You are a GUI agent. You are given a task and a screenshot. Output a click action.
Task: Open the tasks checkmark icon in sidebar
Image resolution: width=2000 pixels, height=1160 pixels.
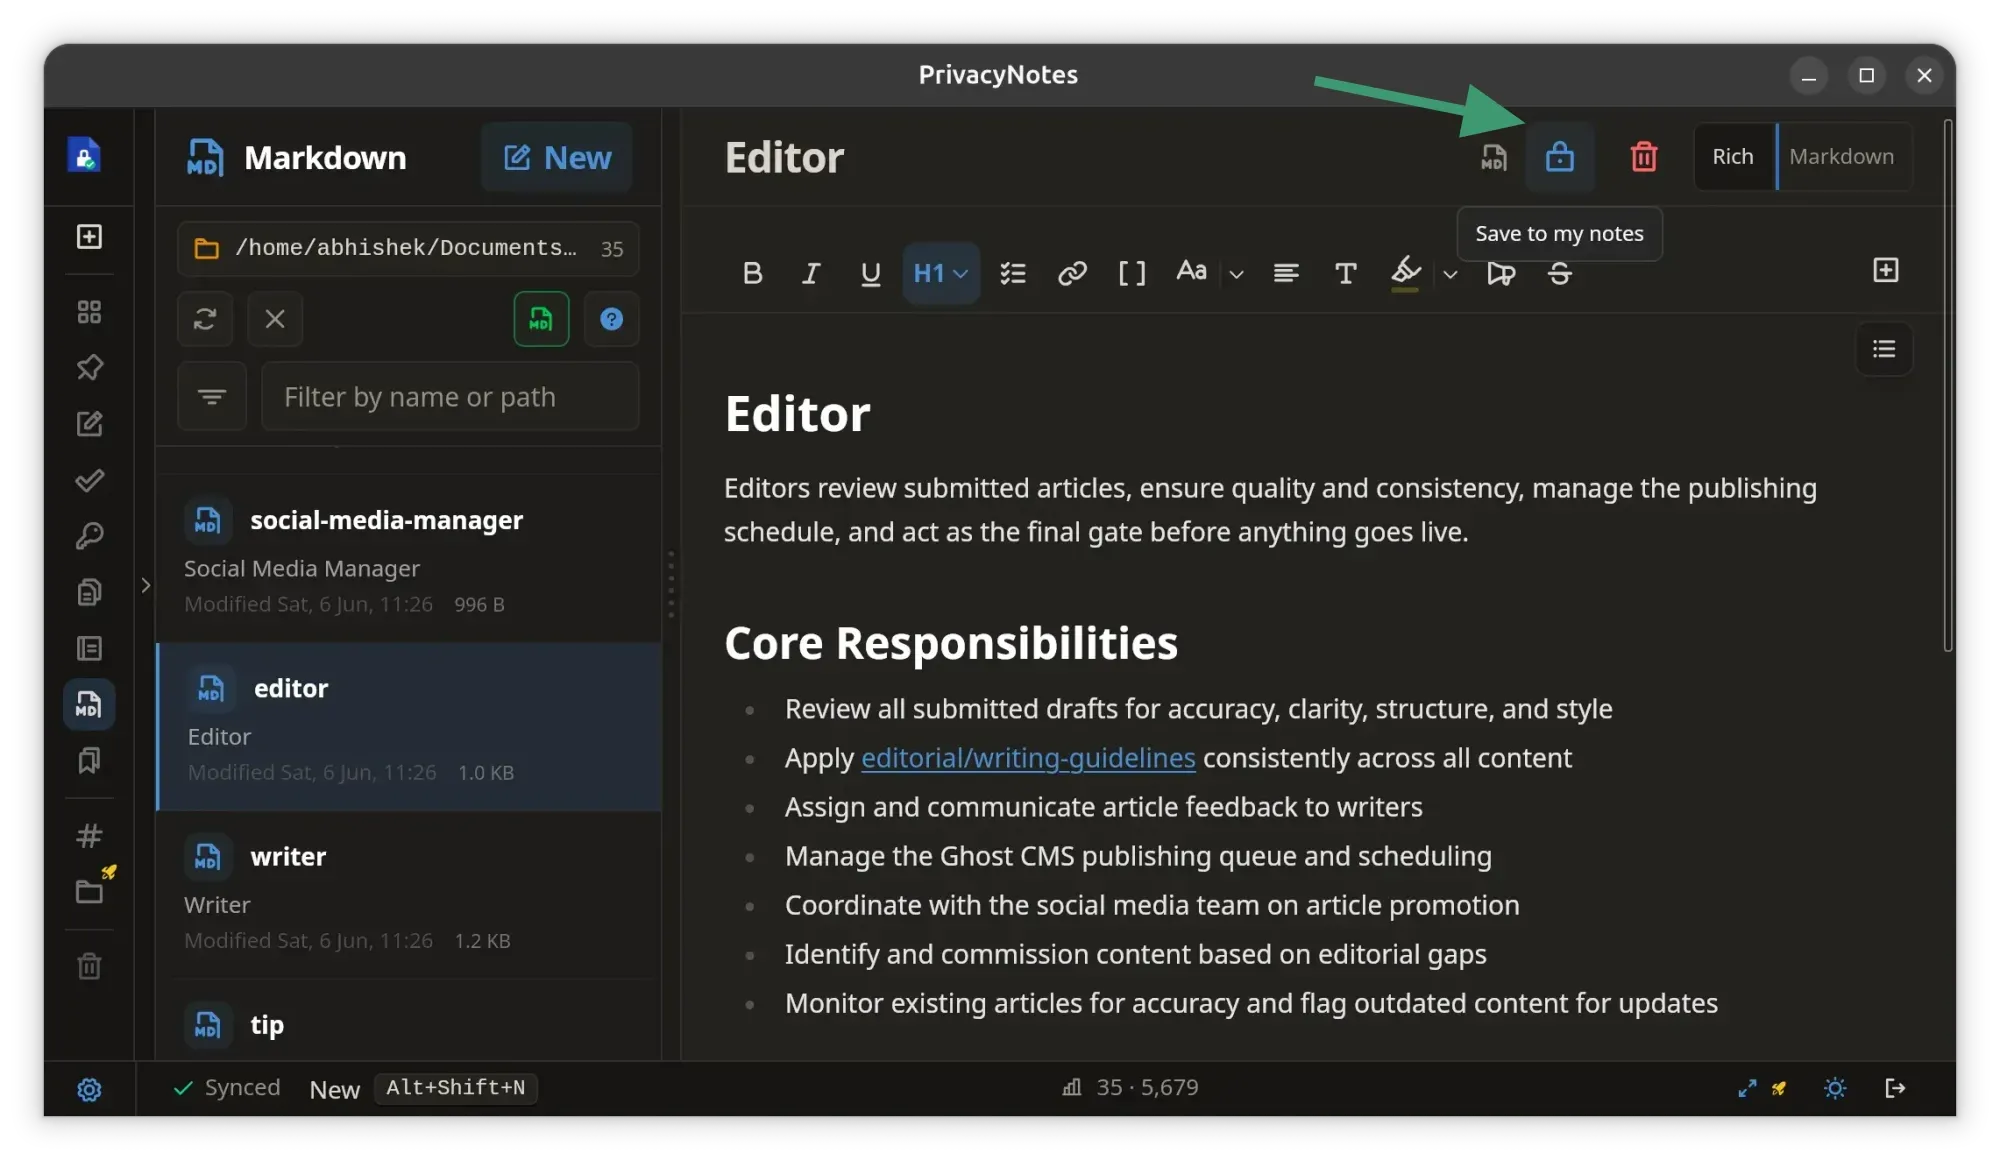tap(89, 480)
